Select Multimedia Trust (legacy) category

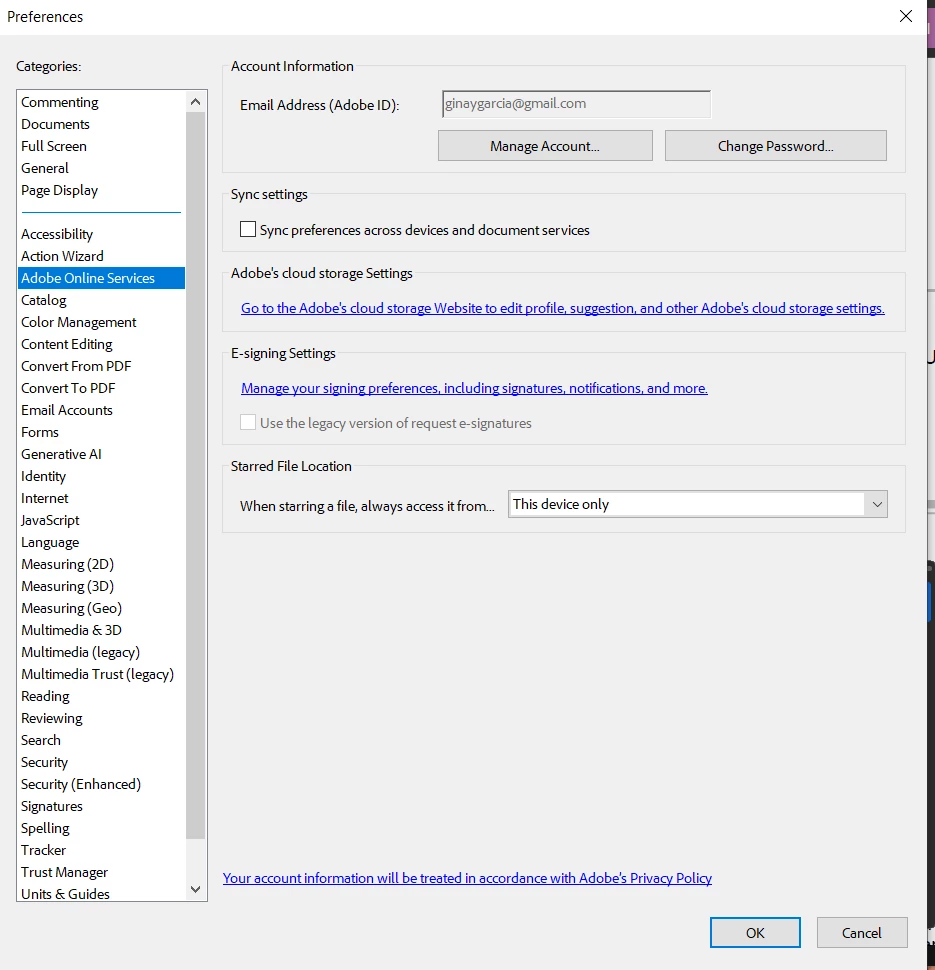tap(101, 674)
